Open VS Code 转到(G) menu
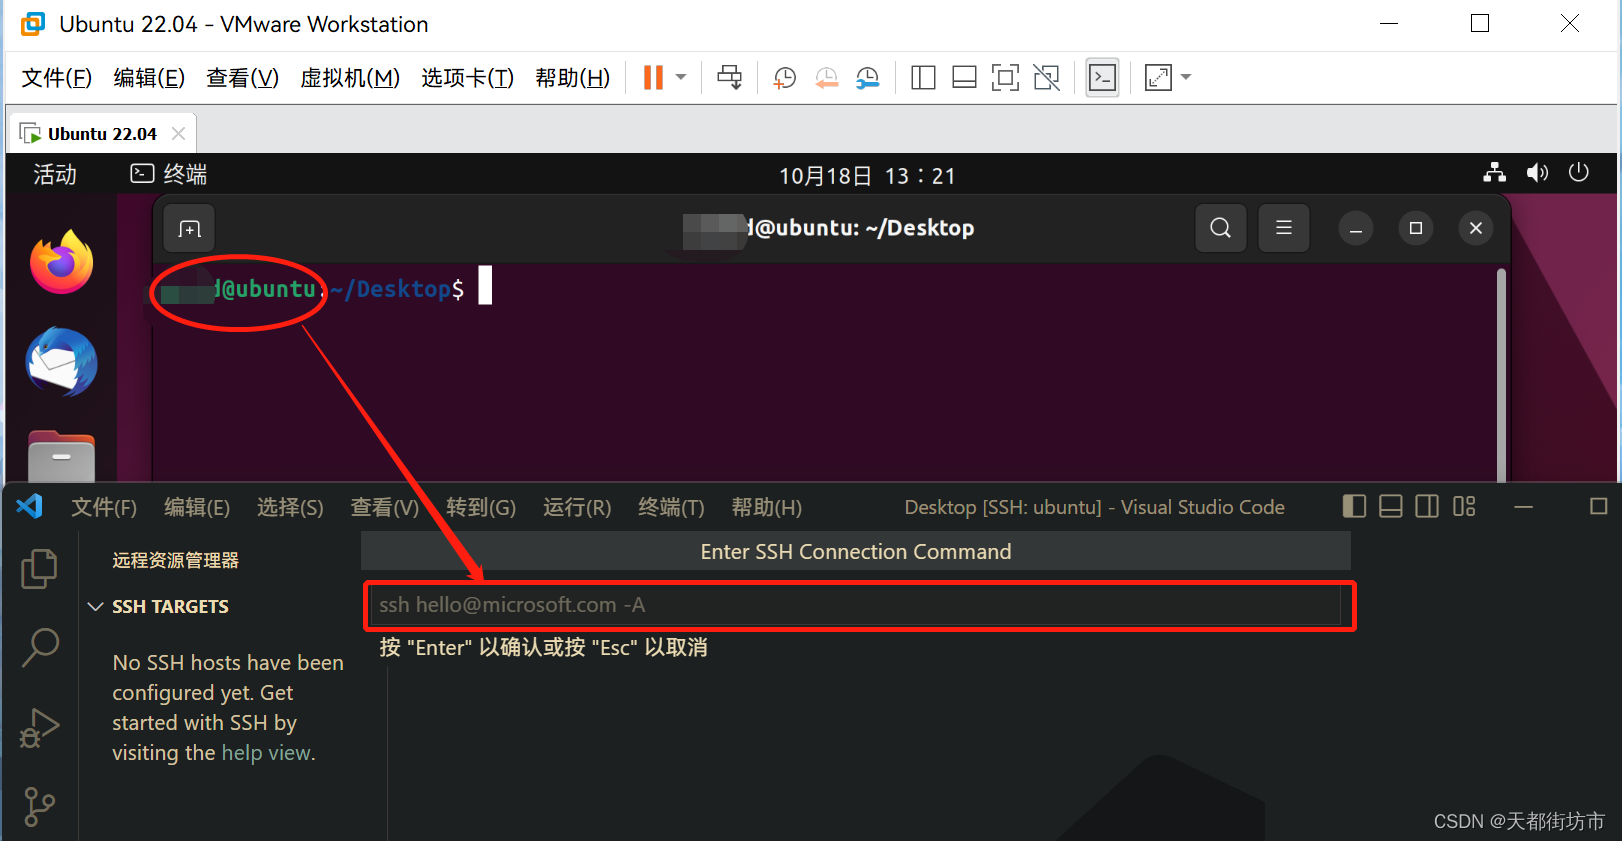The image size is (1622, 841). 481,508
